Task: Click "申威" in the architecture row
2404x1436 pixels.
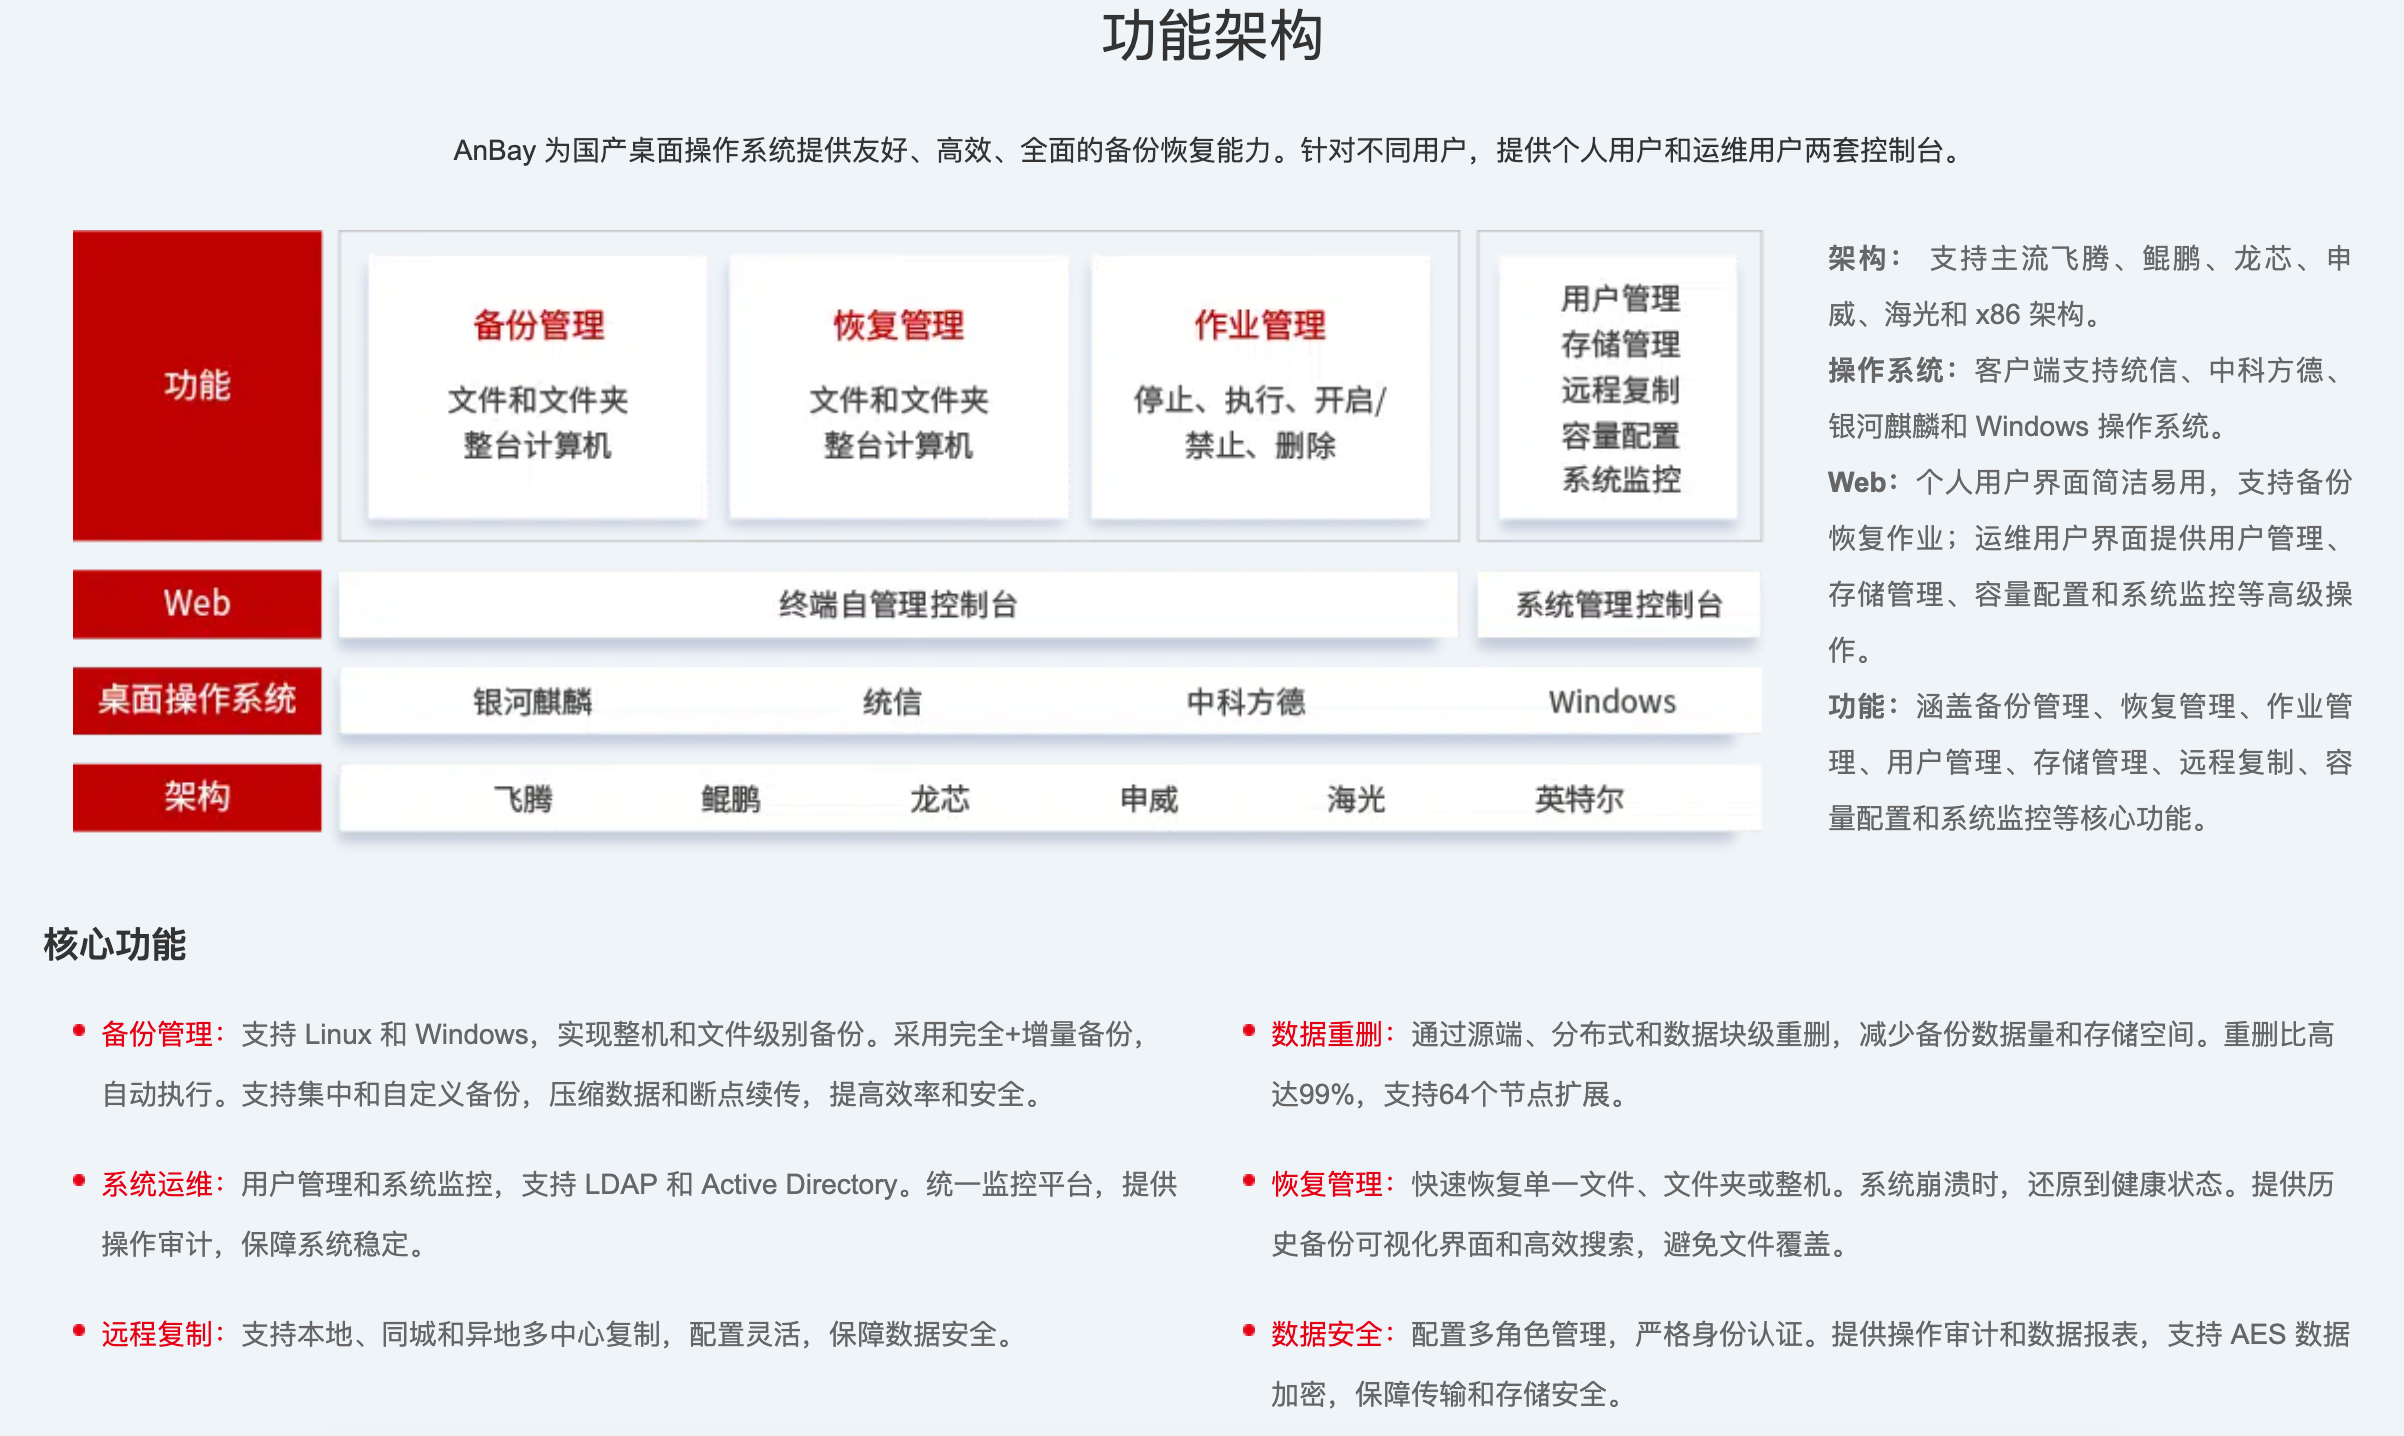Action: point(1149,798)
